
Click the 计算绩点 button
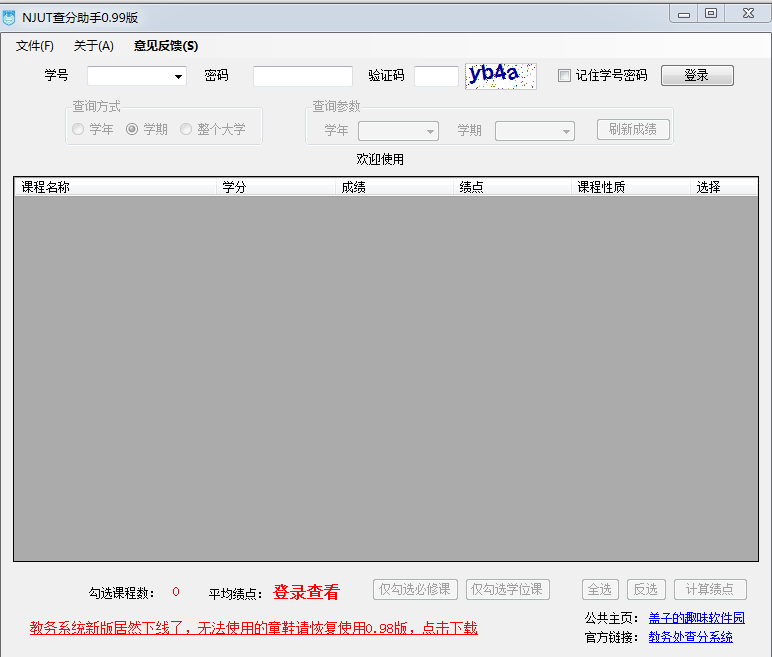[710, 590]
